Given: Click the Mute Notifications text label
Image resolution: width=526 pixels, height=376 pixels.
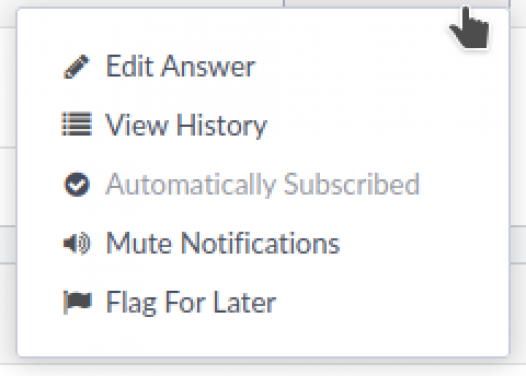Looking at the screenshot, I should point(223,243).
